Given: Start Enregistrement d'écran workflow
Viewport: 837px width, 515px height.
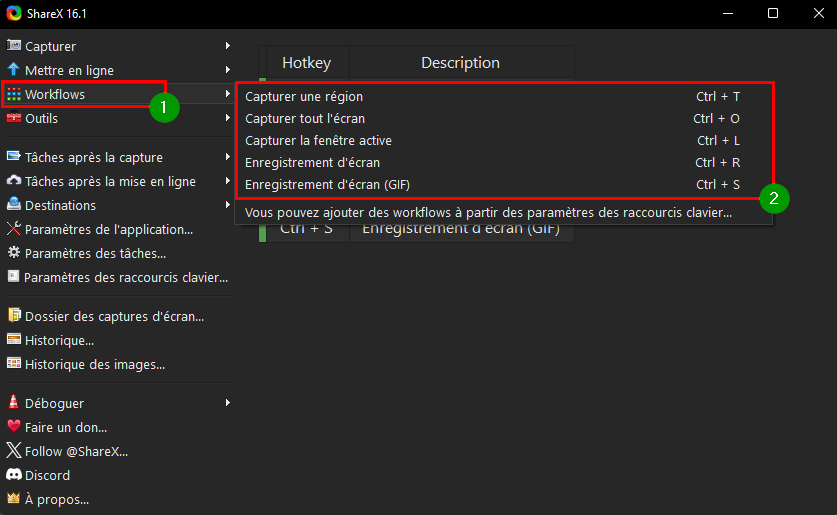Looking at the screenshot, I should click(503, 162).
